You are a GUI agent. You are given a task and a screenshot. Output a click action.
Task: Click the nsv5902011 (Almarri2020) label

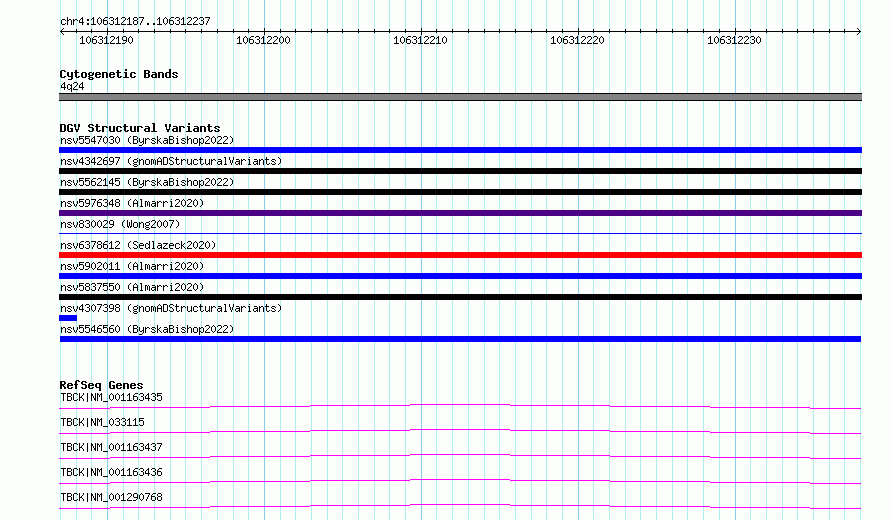(x=132, y=266)
